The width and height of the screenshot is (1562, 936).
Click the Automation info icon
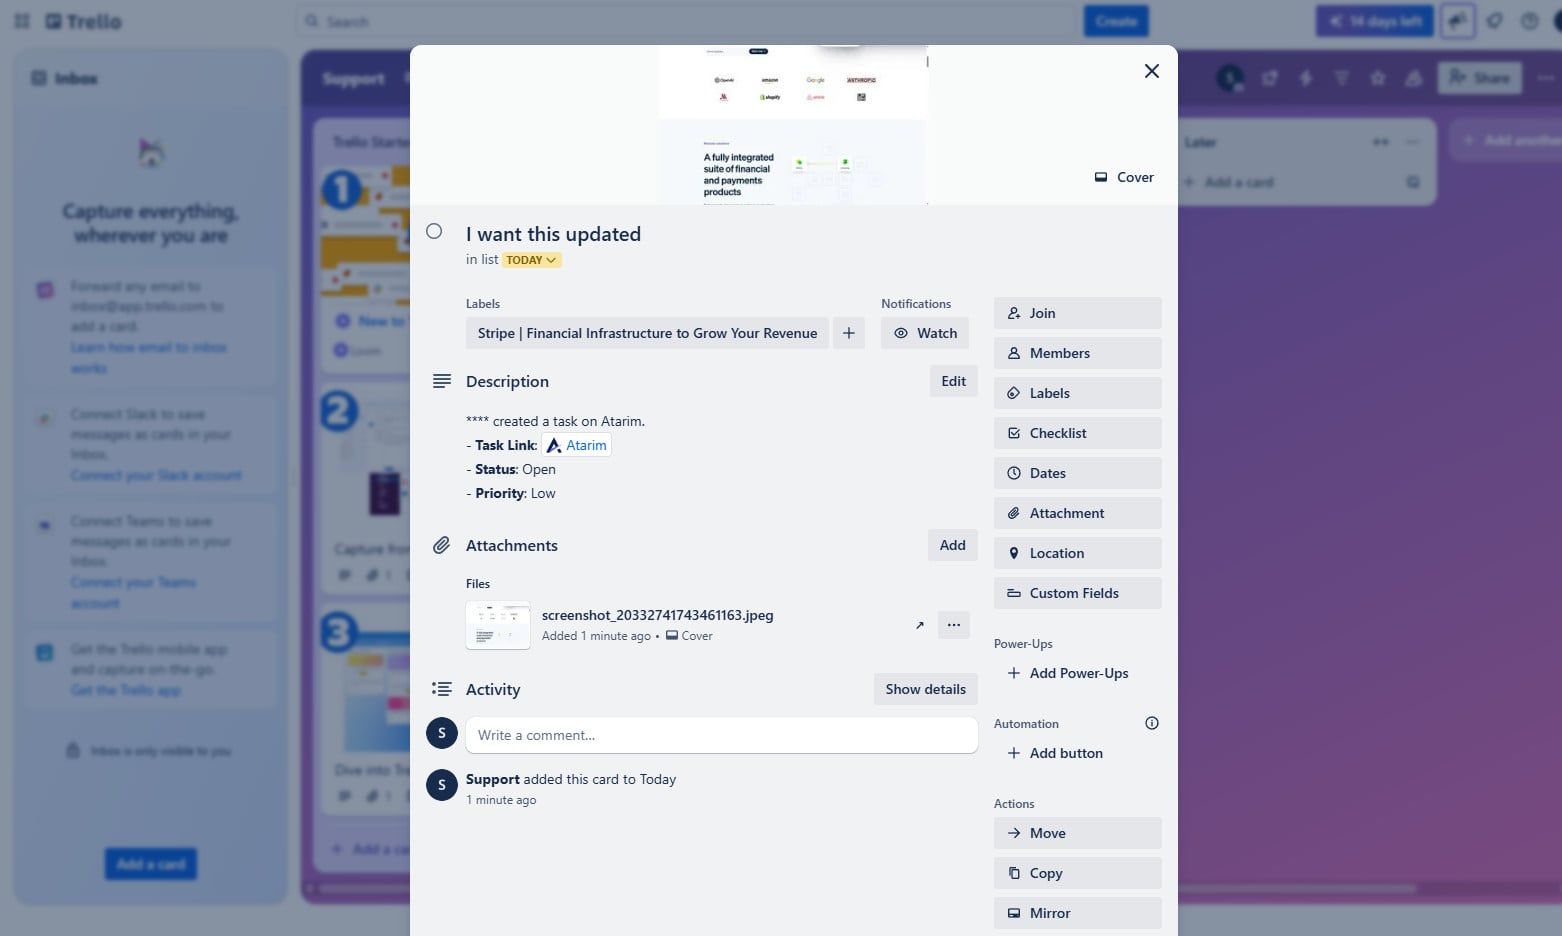(1151, 723)
